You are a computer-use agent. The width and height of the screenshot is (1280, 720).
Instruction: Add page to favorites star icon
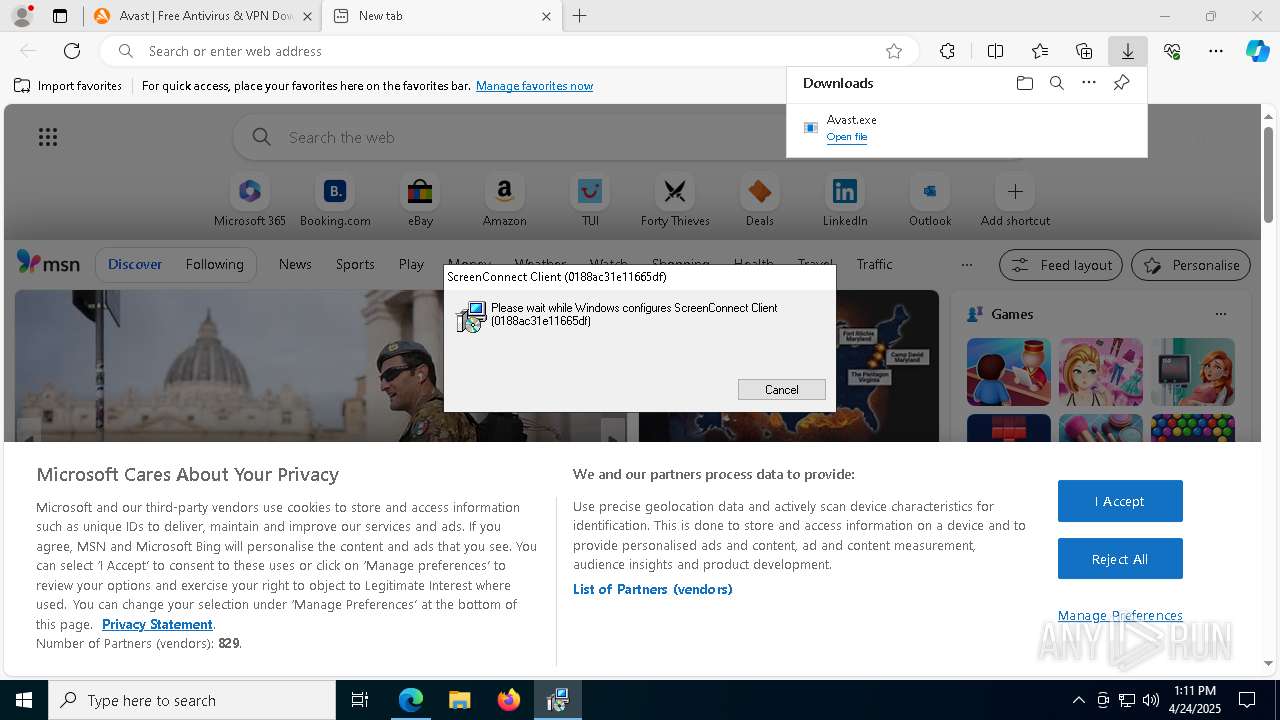(x=894, y=51)
